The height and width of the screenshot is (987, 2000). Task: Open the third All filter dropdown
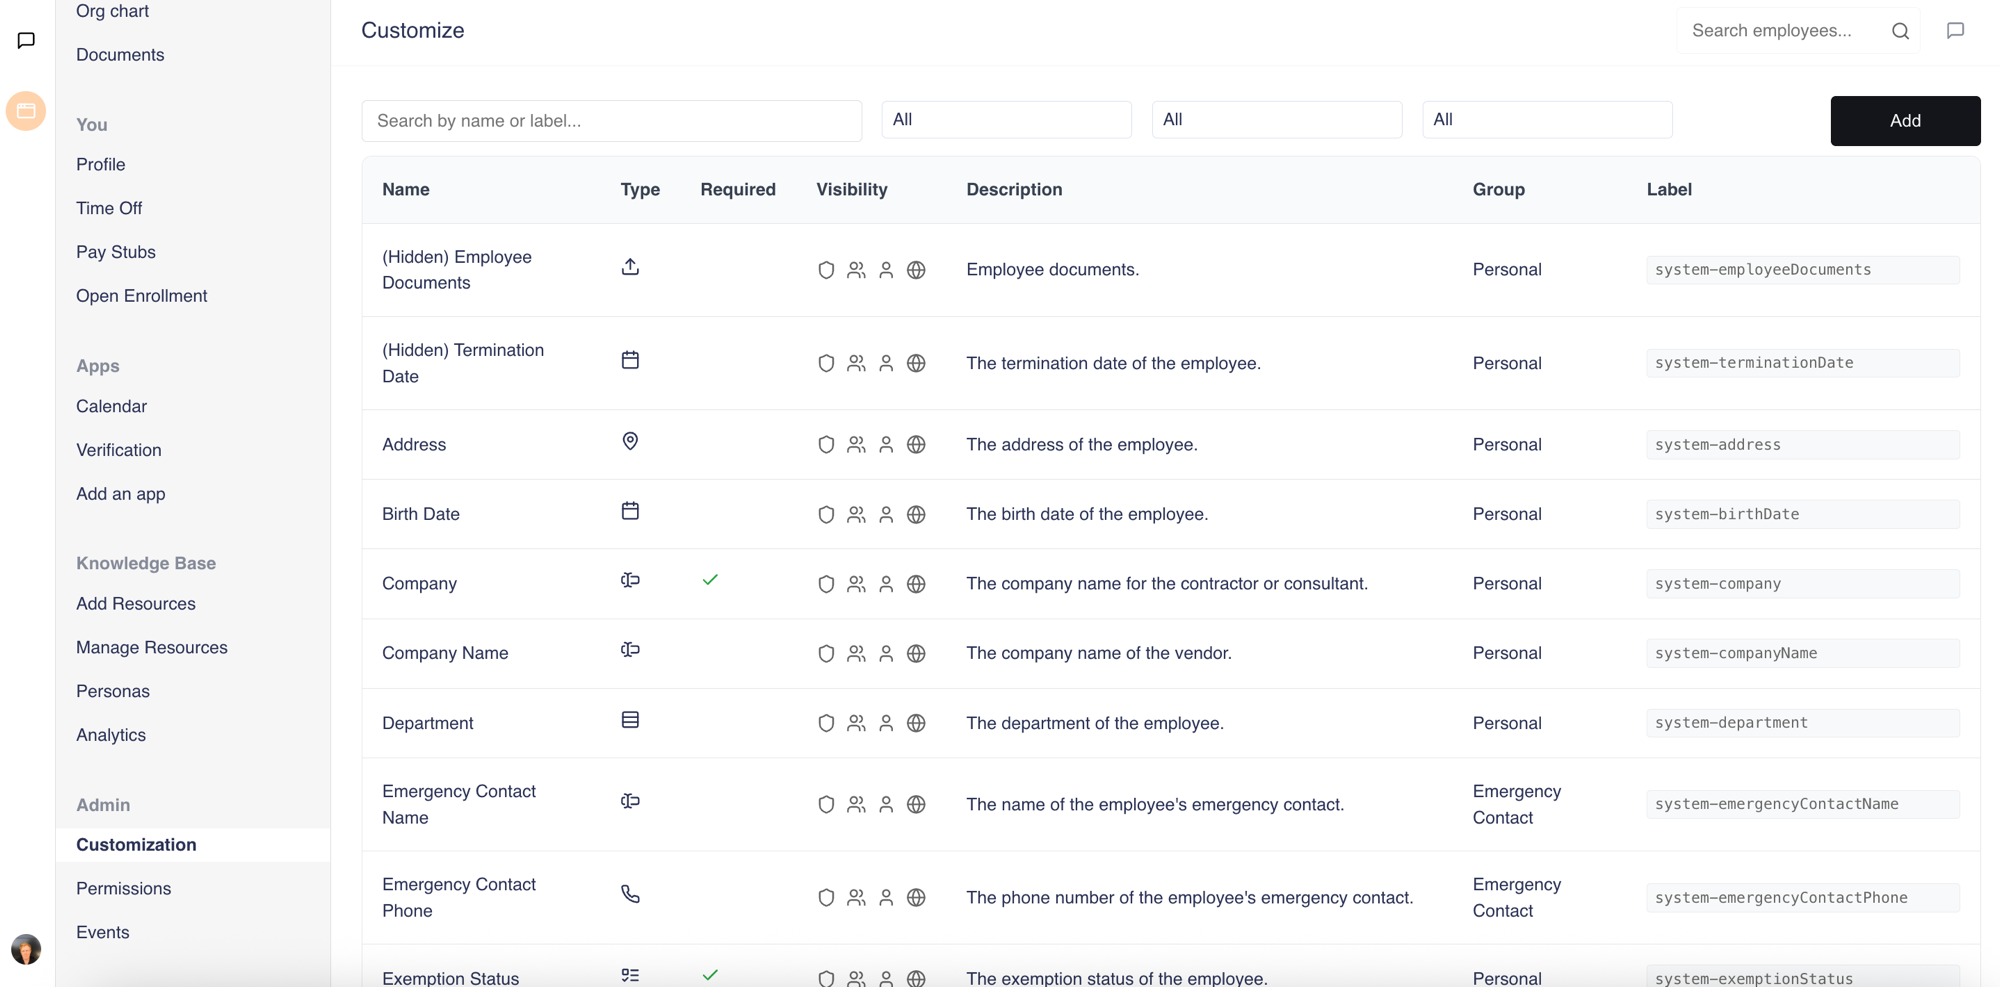pyautogui.click(x=1547, y=120)
